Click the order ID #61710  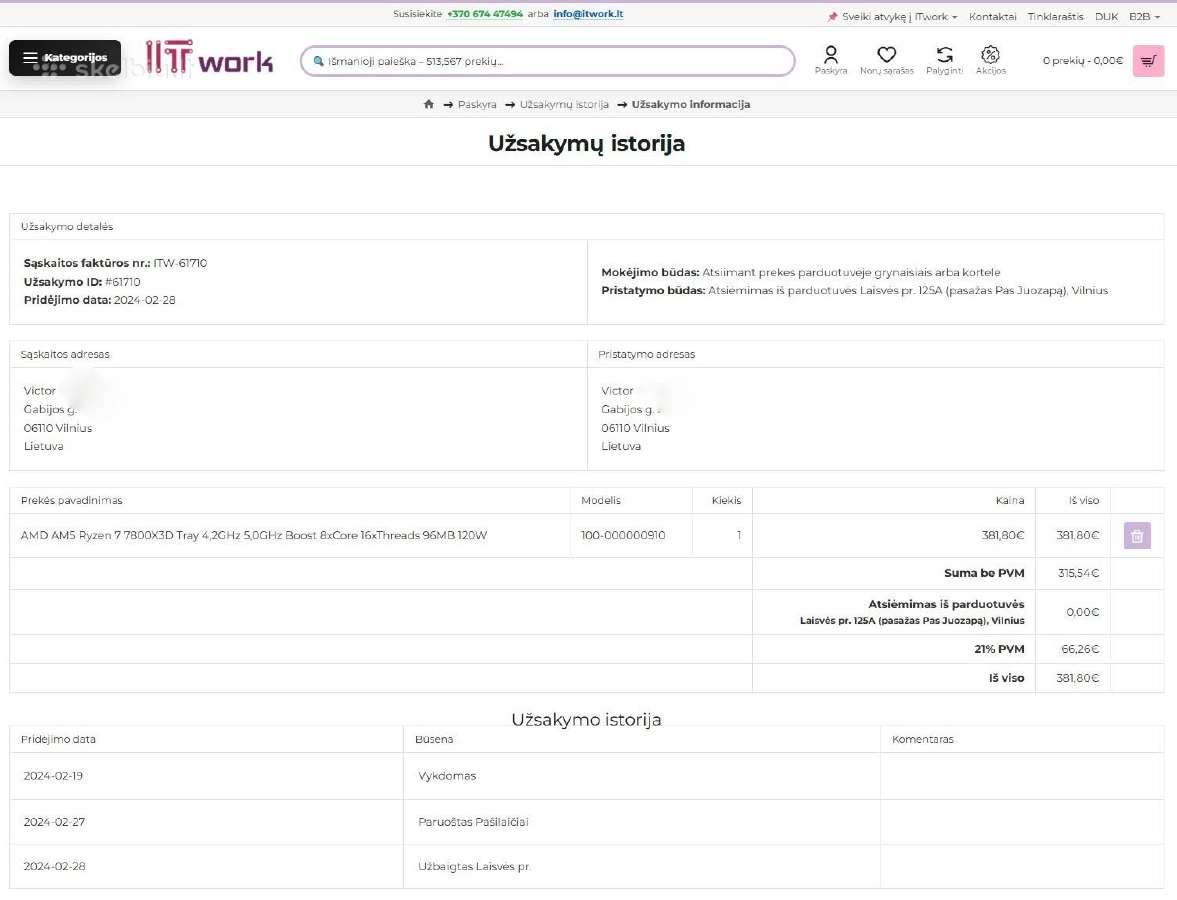(122, 281)
